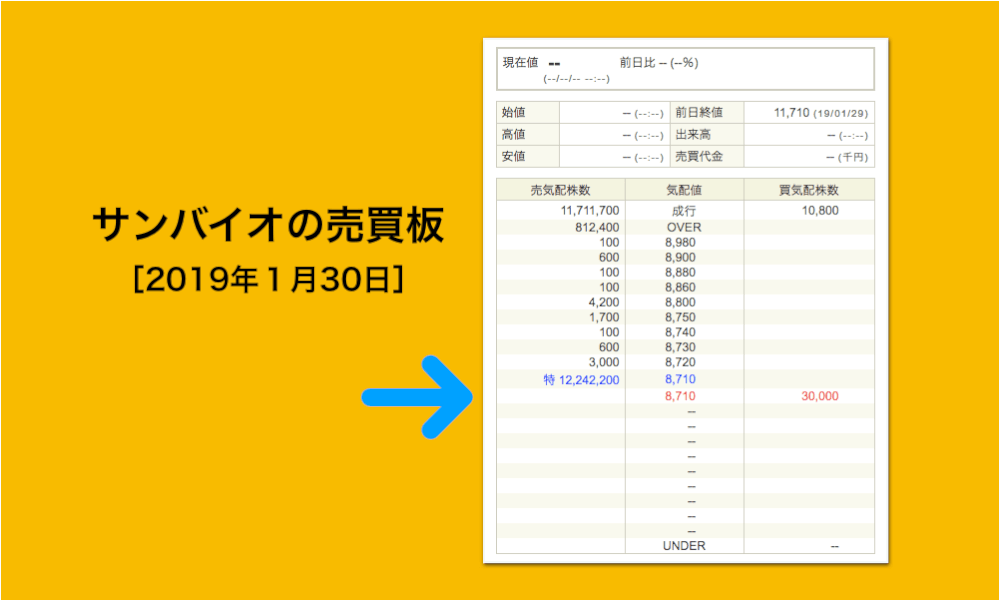The width and height of the screenshot is (1000, 601).
Task: Click the 現在値 label
Action: [520, 63]
